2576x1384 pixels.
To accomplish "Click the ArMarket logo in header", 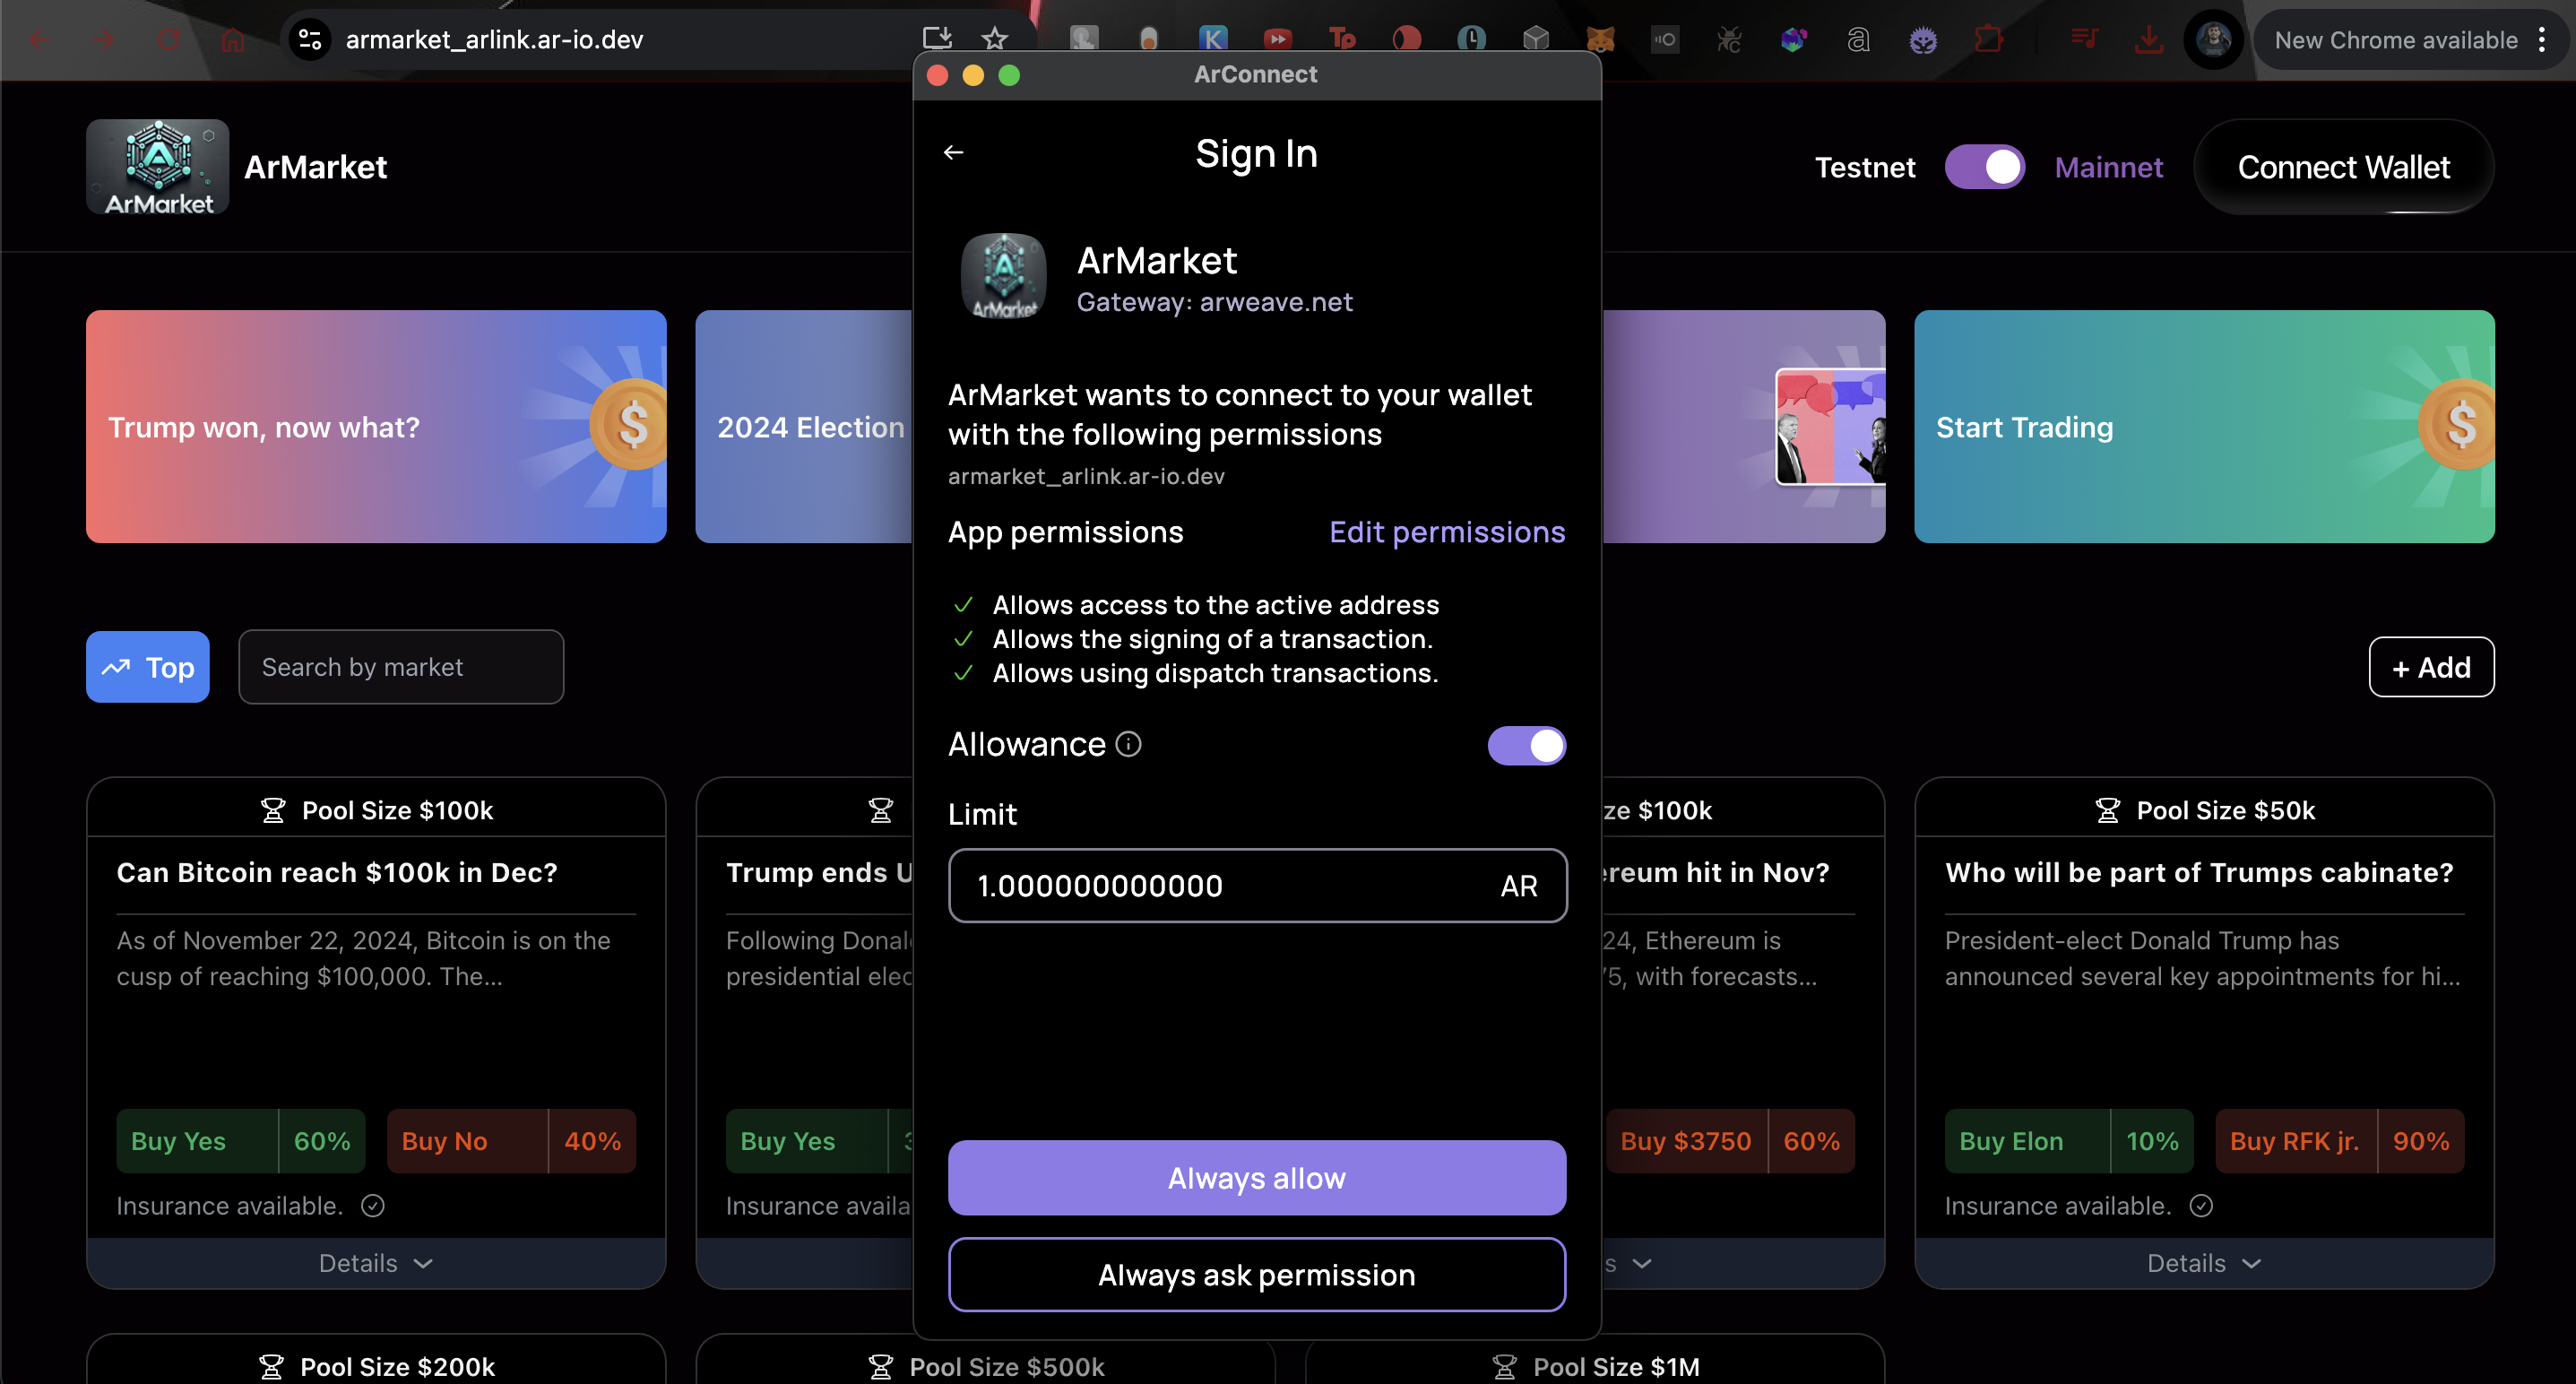I will click(x=158, y=166).
